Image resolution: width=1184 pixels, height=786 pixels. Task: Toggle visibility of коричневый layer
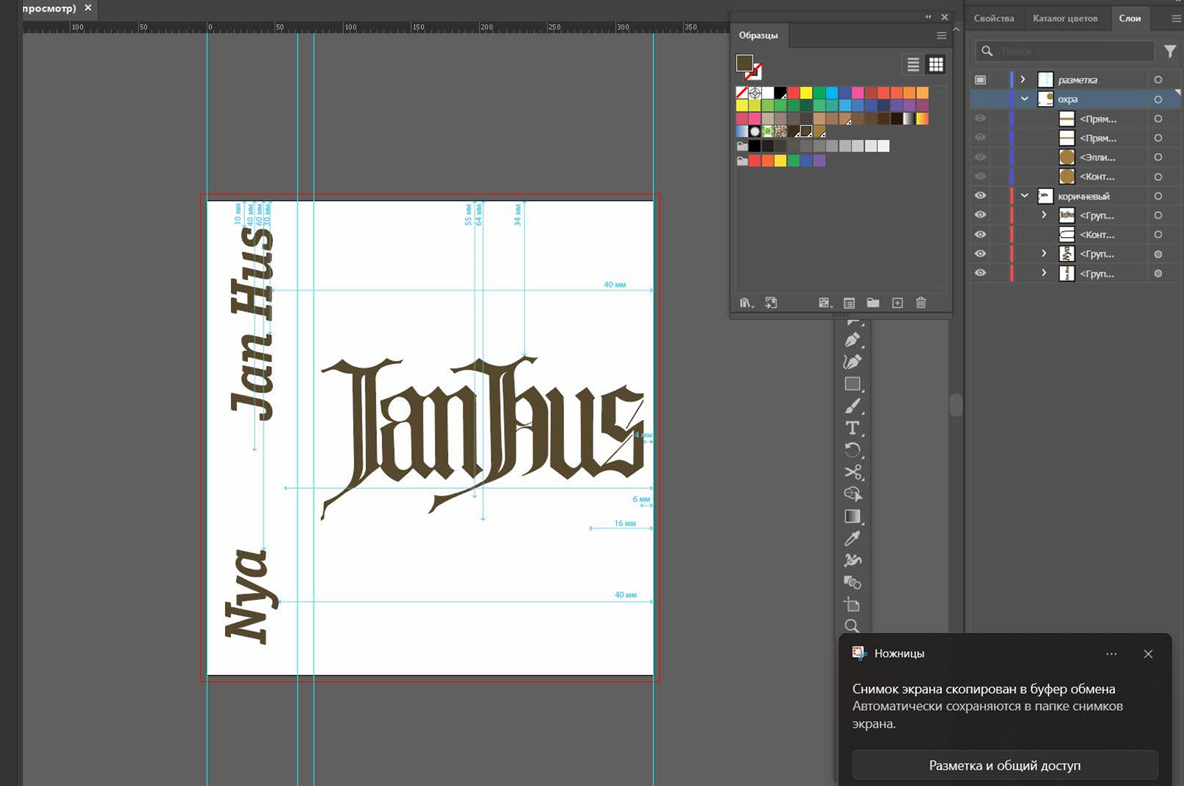tap(980, 196)
